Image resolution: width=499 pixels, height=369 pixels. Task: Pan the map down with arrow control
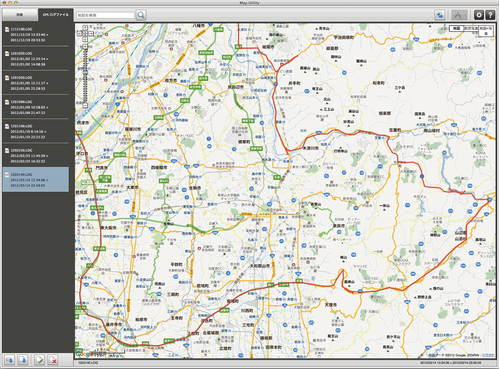pyautogui.click(x=85, y=39)
